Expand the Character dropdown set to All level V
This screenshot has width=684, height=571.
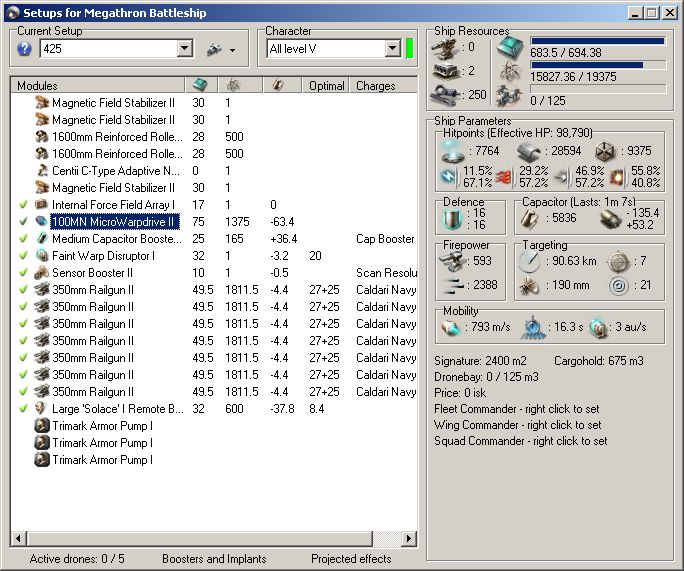coord(392,49)
